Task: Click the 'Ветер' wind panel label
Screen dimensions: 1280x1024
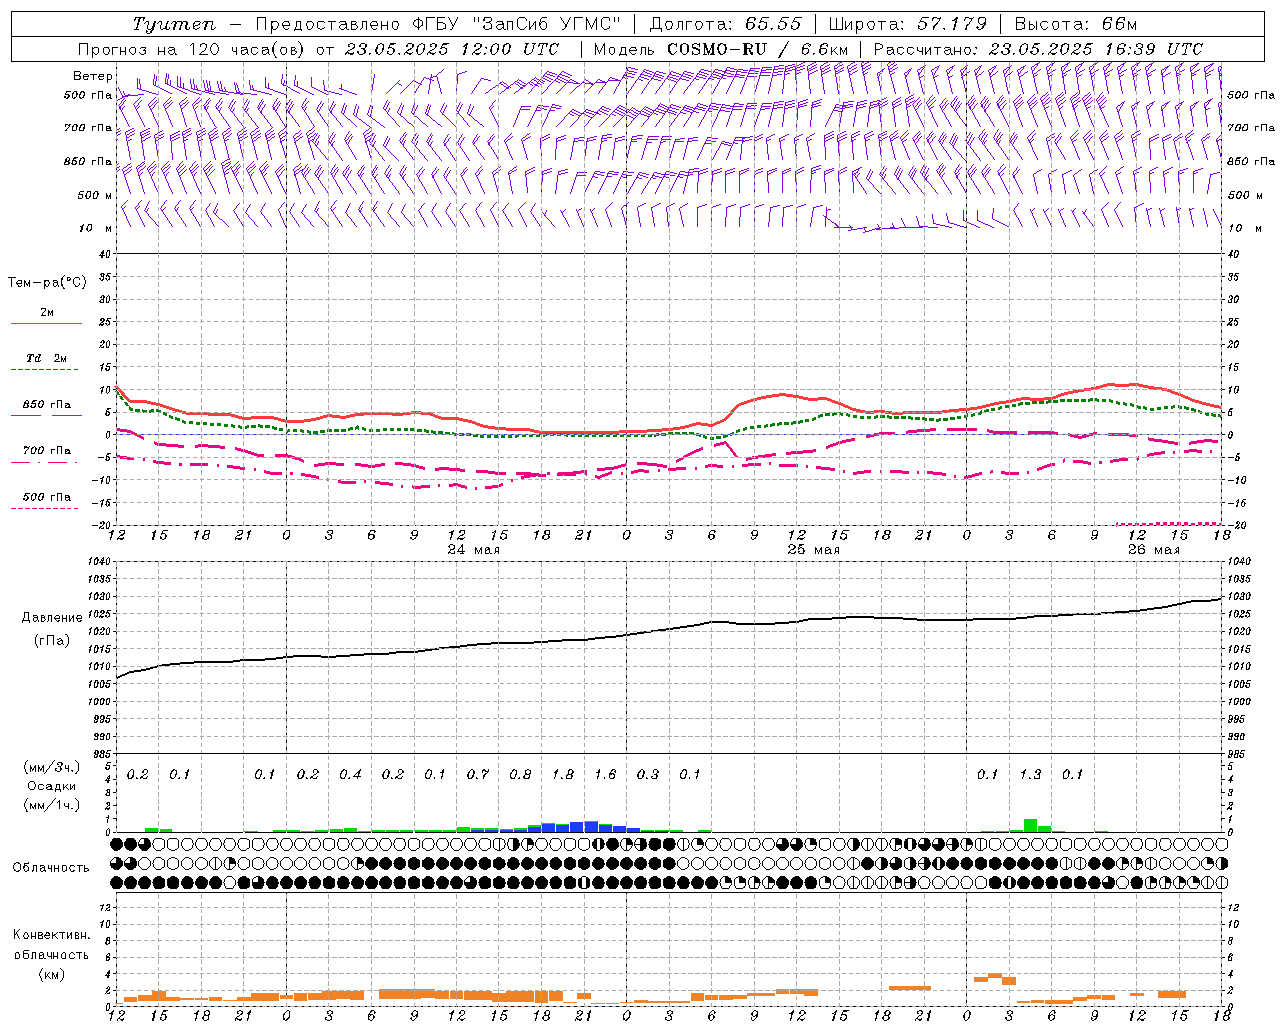Action: pos(92,76)
